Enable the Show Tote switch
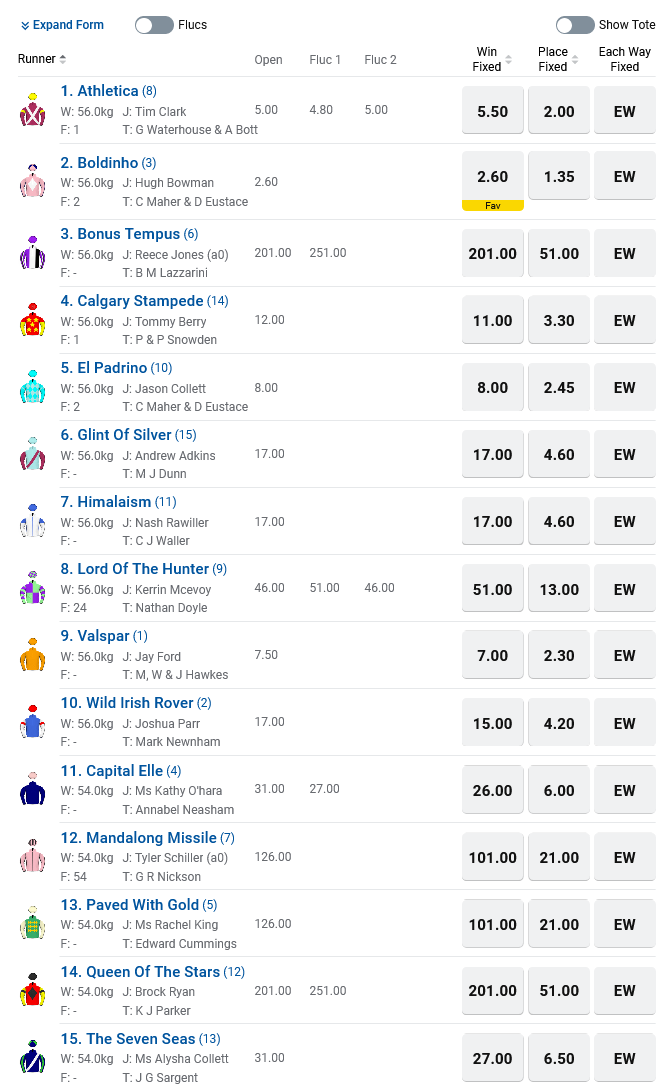The image size is (671, 1091). pos(575,25)
